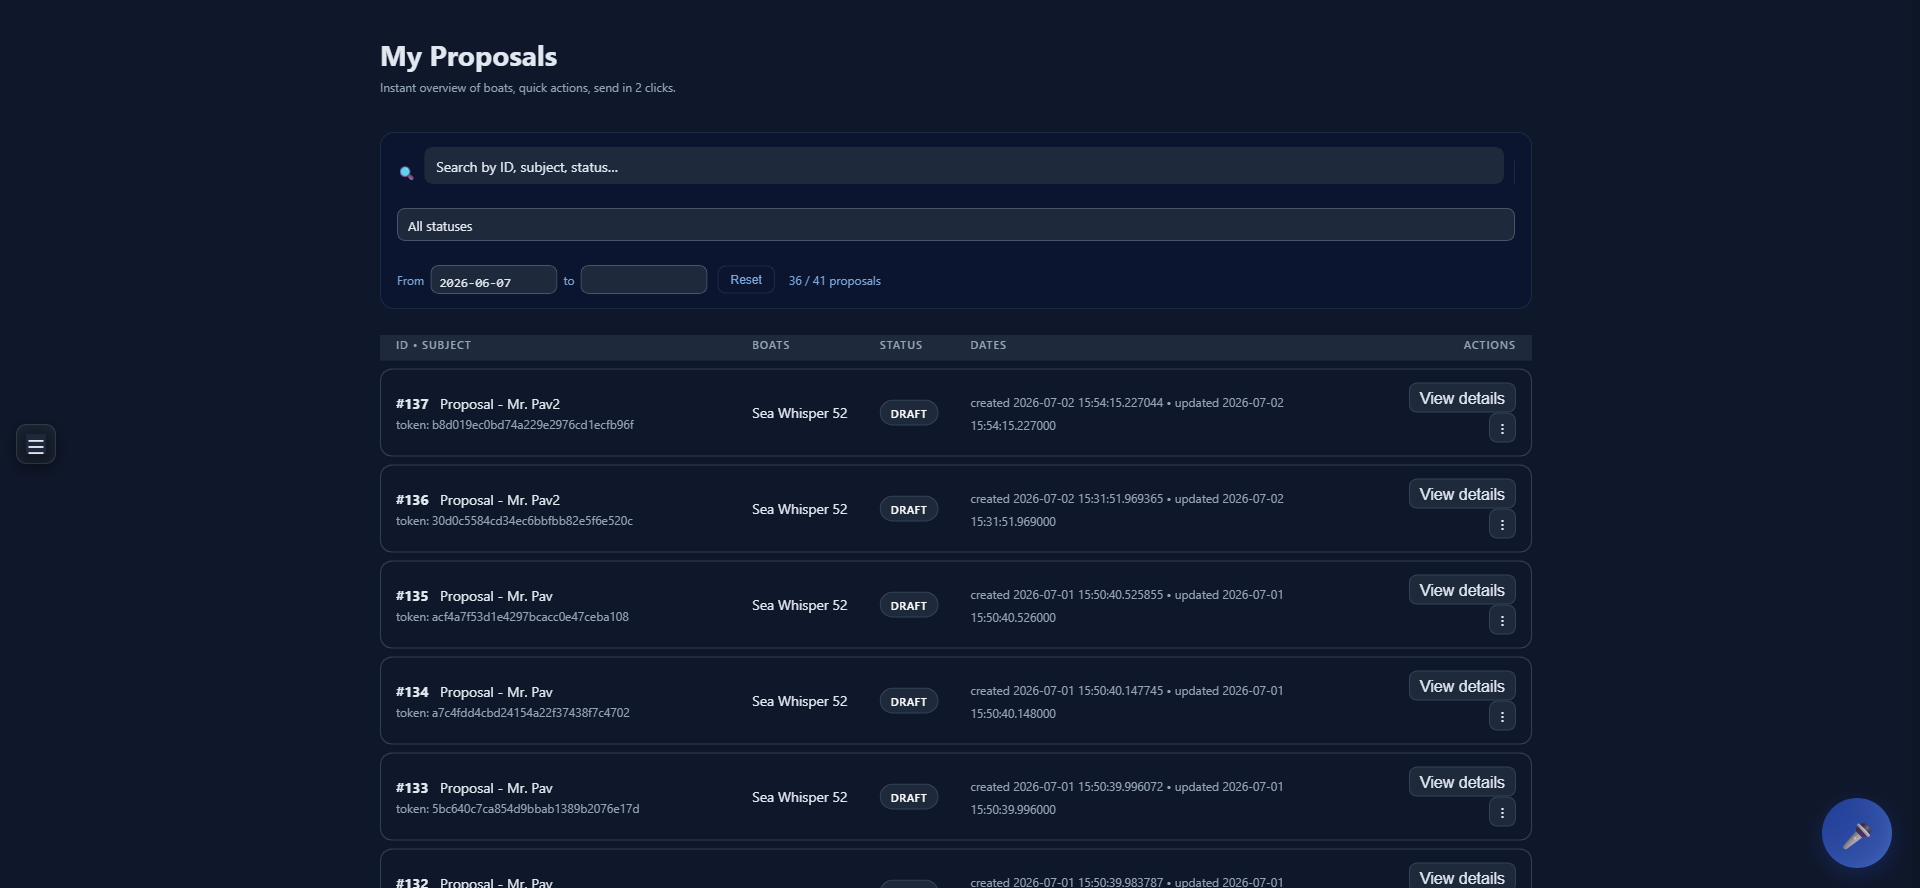Click created date of proposal #134
This screenshot has width=1920, height=888.
pos(1067,691)
